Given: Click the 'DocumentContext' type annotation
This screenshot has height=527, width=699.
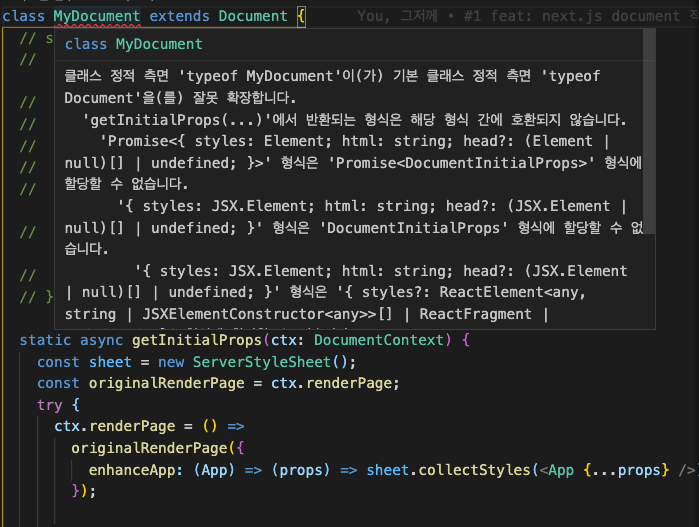Looking at the screenshot, I should point(379,340).
